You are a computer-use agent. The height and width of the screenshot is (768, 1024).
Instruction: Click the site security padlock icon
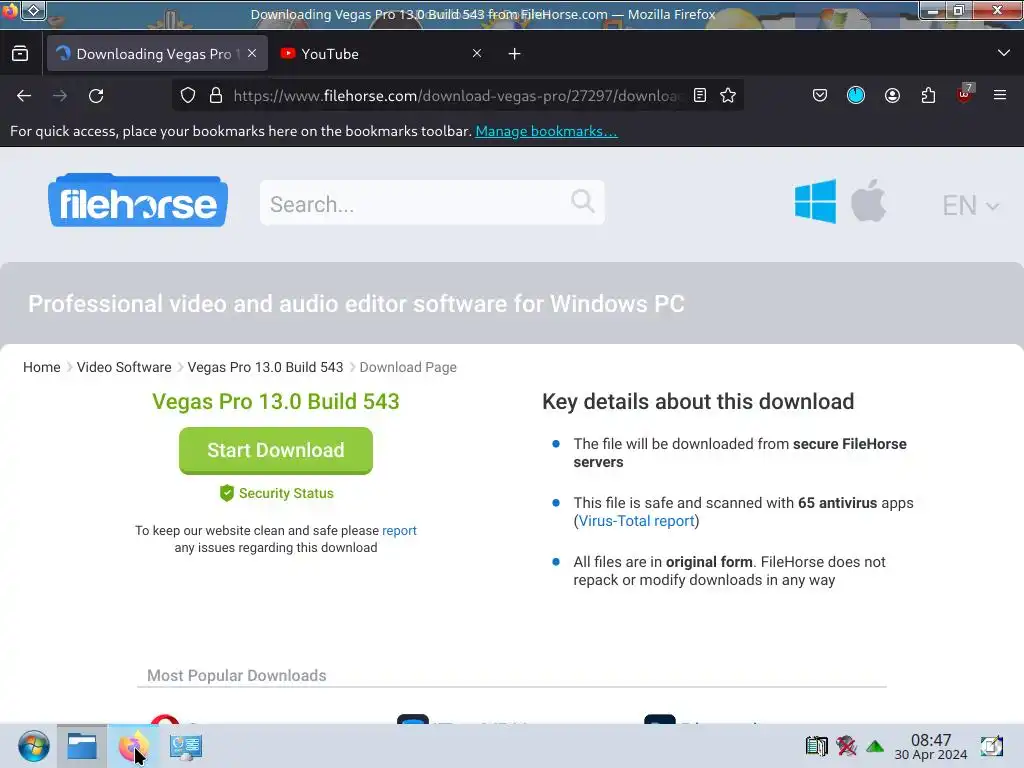pos(216,95)
